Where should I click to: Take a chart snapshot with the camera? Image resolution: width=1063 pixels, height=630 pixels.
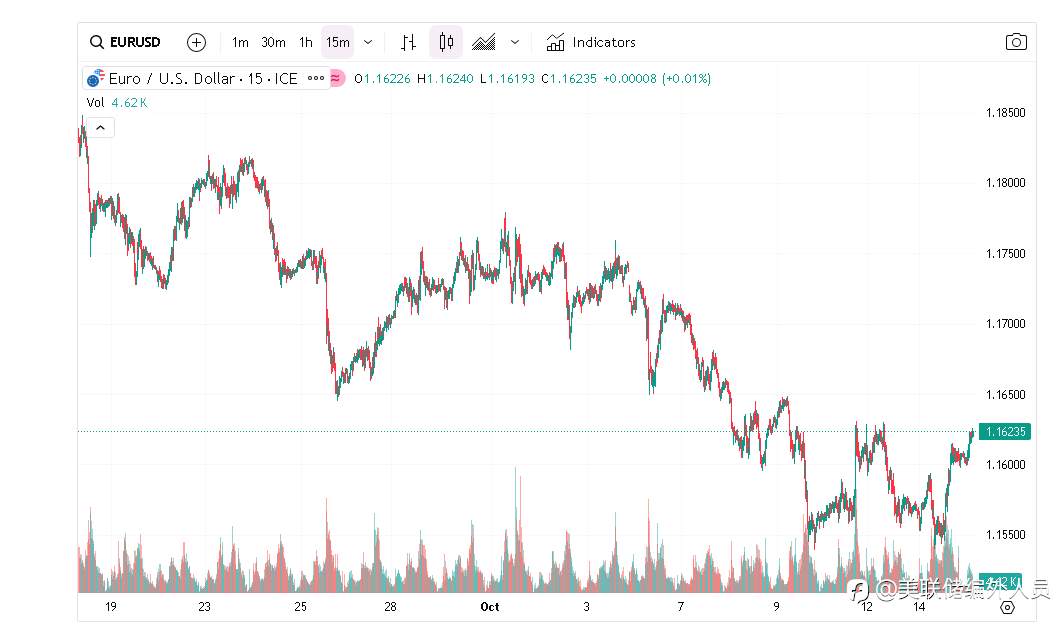1016,42
